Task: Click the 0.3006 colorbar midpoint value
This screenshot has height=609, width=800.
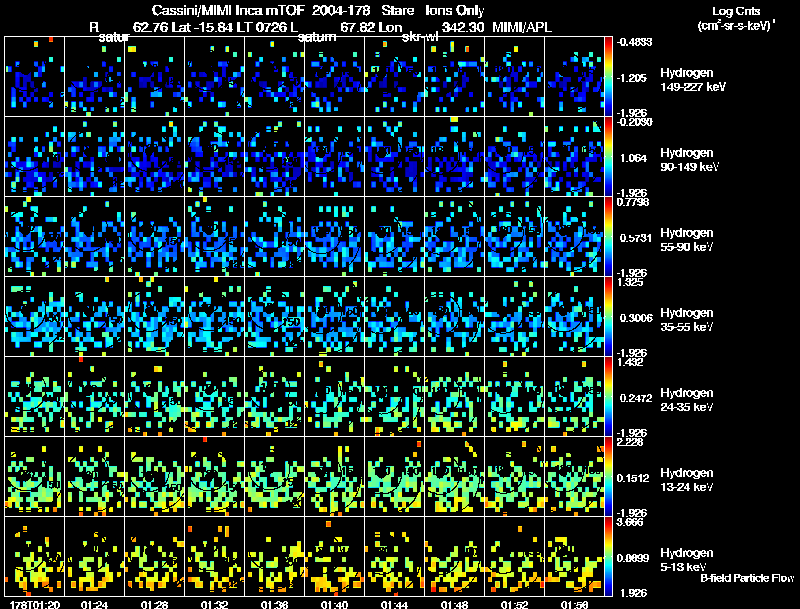Action: 636,318
